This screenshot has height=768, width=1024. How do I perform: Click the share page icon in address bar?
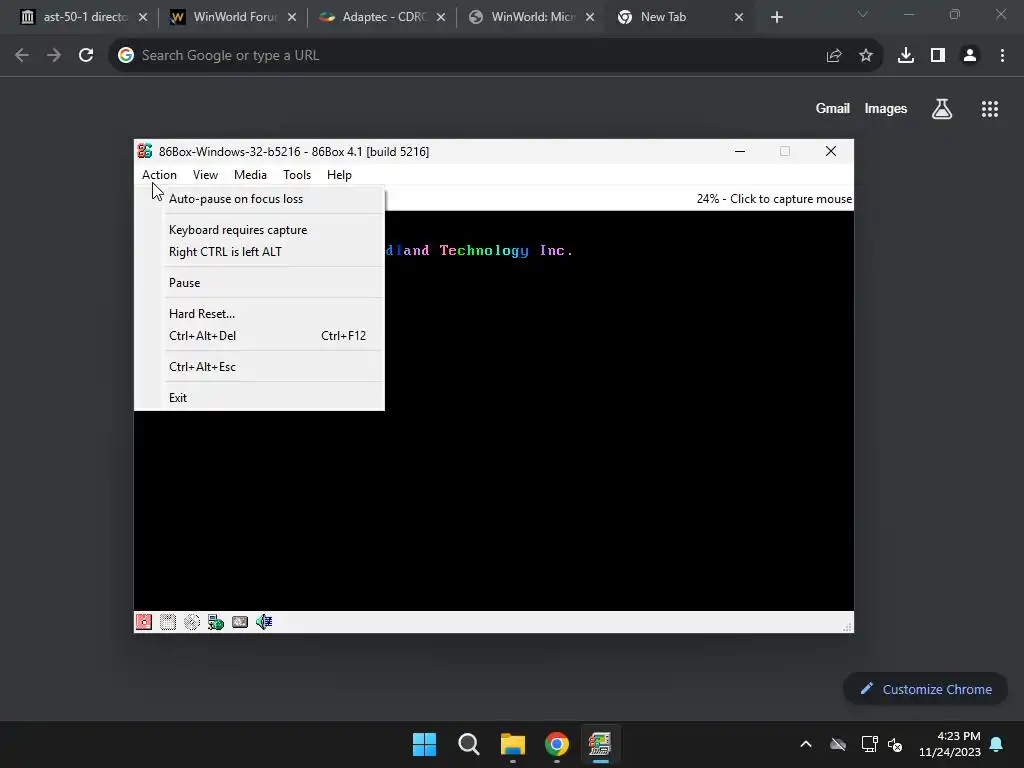pos(834,56)
